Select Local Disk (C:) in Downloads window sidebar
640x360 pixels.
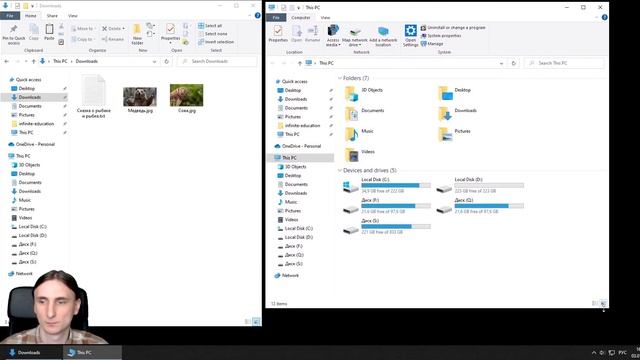[32, 227]
